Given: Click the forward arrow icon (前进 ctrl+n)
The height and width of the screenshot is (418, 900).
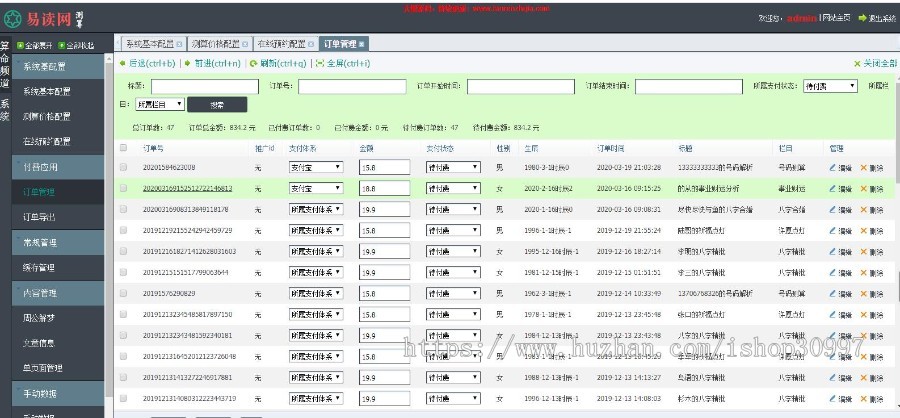Looking at the screenshot, I should click(x=187, y=64).
